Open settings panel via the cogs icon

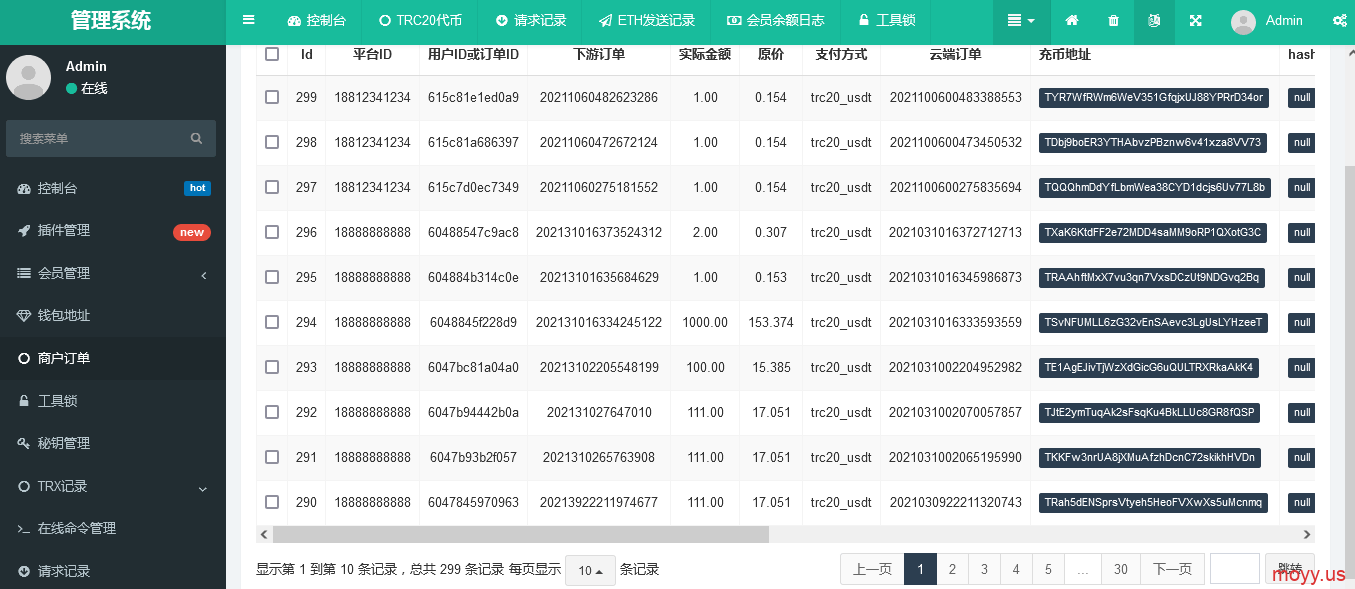(1340, 20)
